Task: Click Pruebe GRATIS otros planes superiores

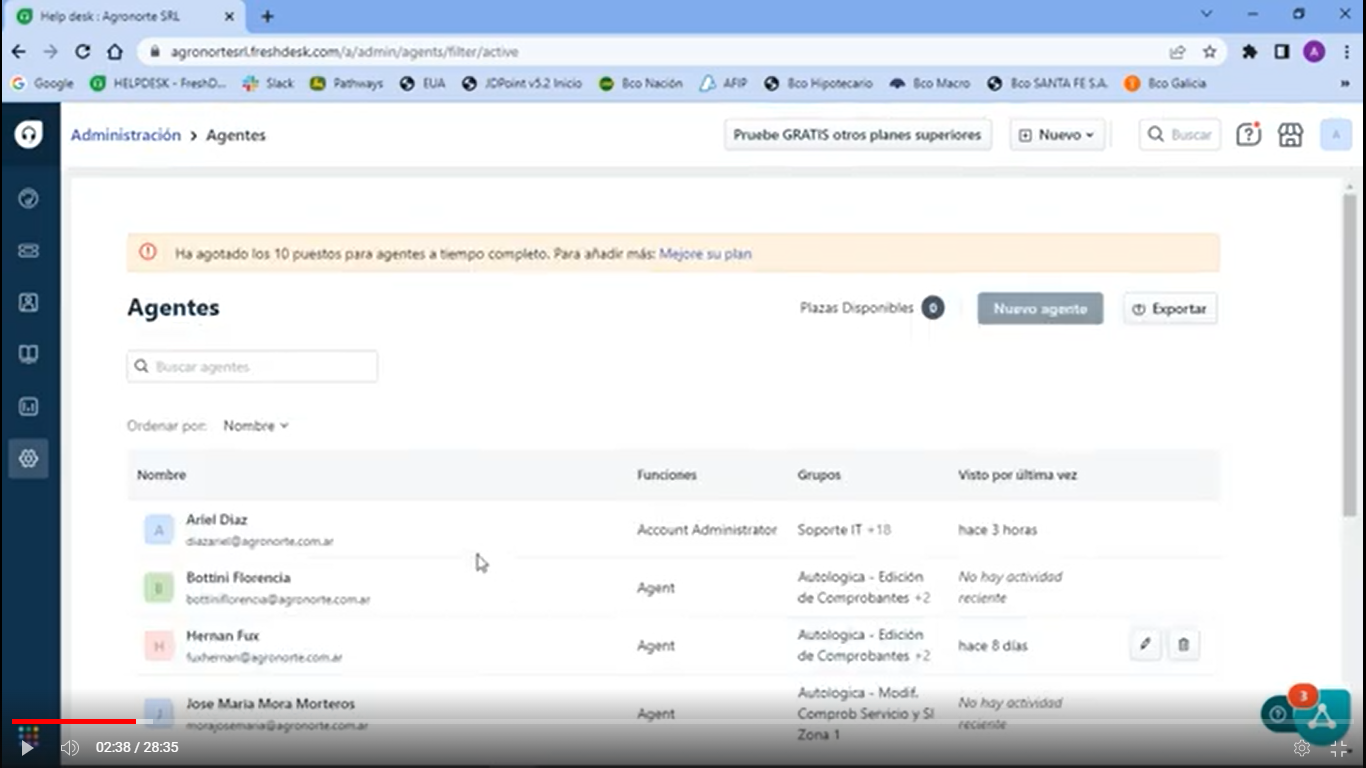Action: [x=858, y=135]
